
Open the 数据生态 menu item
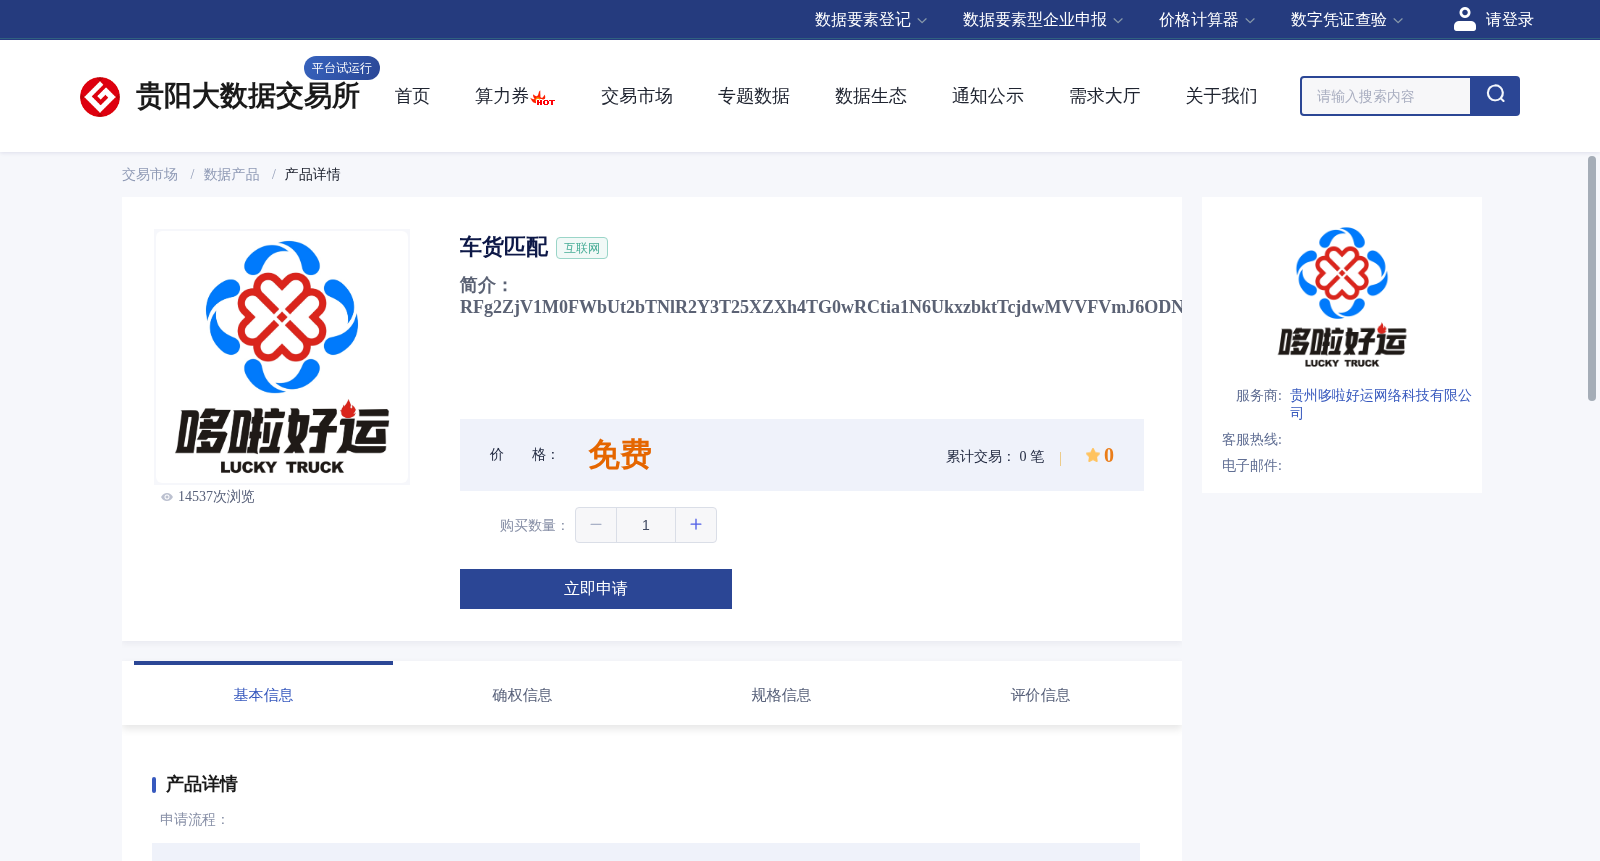(871, 96)
